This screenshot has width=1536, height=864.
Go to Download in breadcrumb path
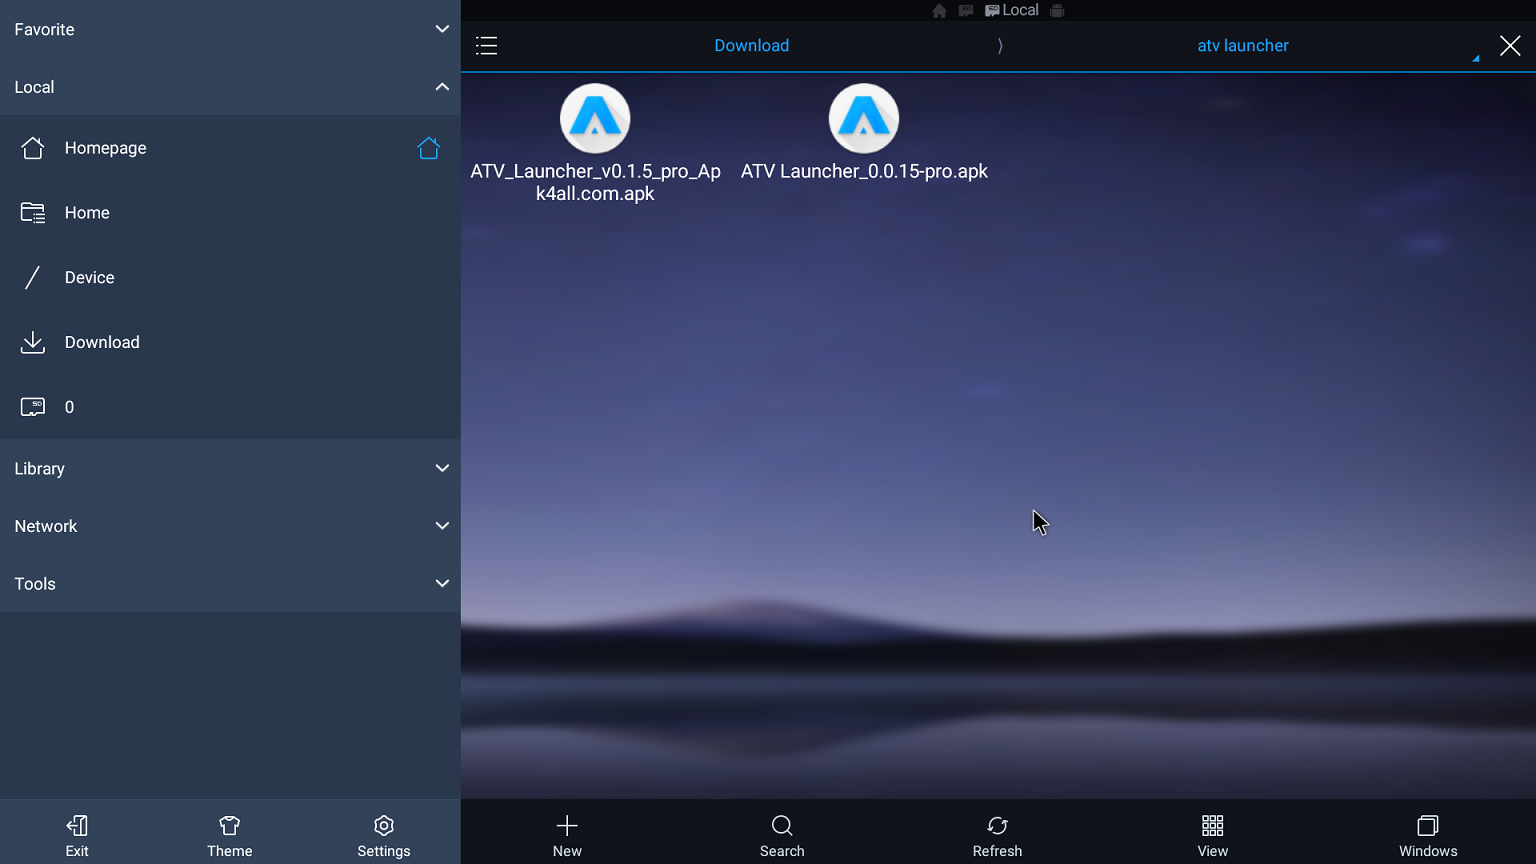click(x=751, y=46)
